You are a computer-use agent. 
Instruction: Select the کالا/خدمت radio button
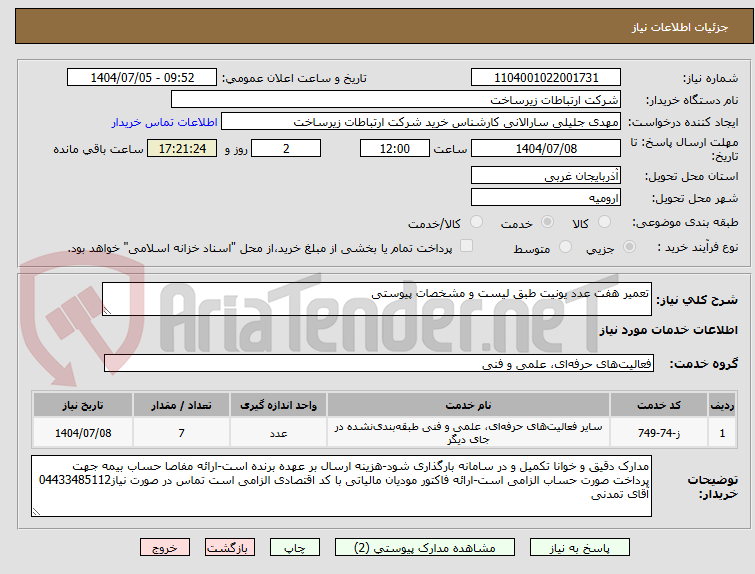pyautogui.click(x=476, y=222)
